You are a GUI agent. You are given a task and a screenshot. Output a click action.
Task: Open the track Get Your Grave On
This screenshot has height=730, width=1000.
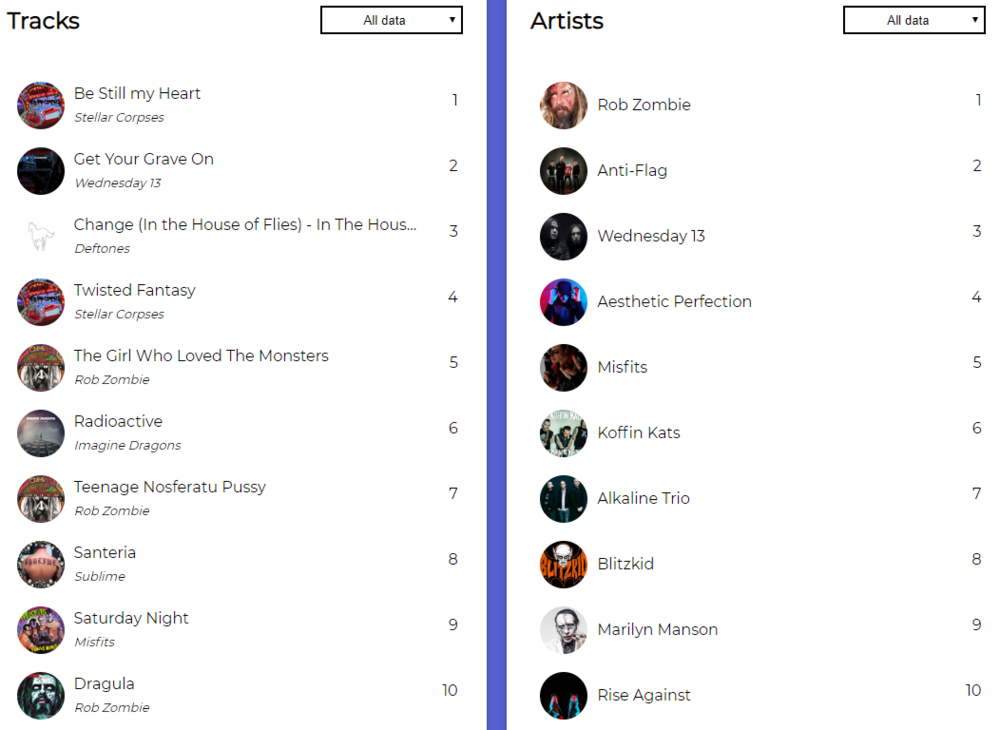tap(143, 159)
